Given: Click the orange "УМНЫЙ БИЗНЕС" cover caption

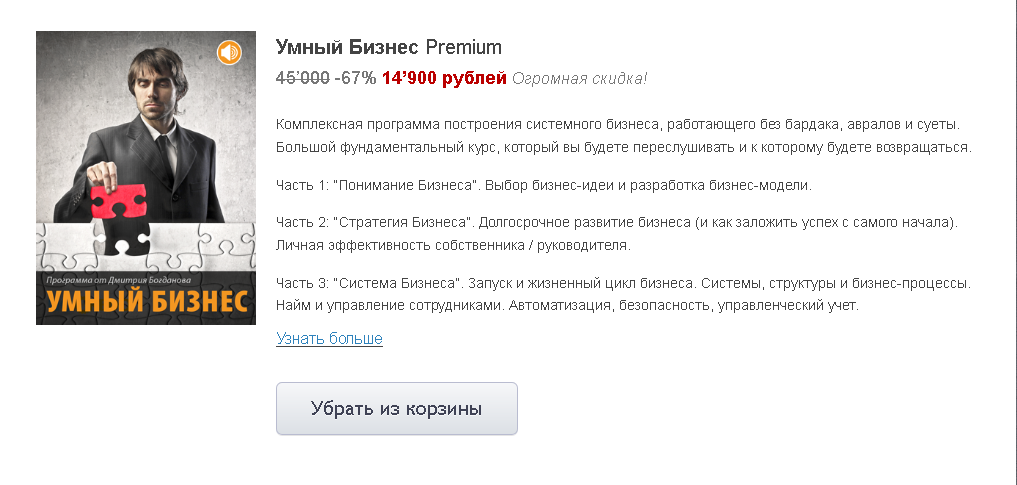Looking at the screenshot, I should click(x=146, y=300).
